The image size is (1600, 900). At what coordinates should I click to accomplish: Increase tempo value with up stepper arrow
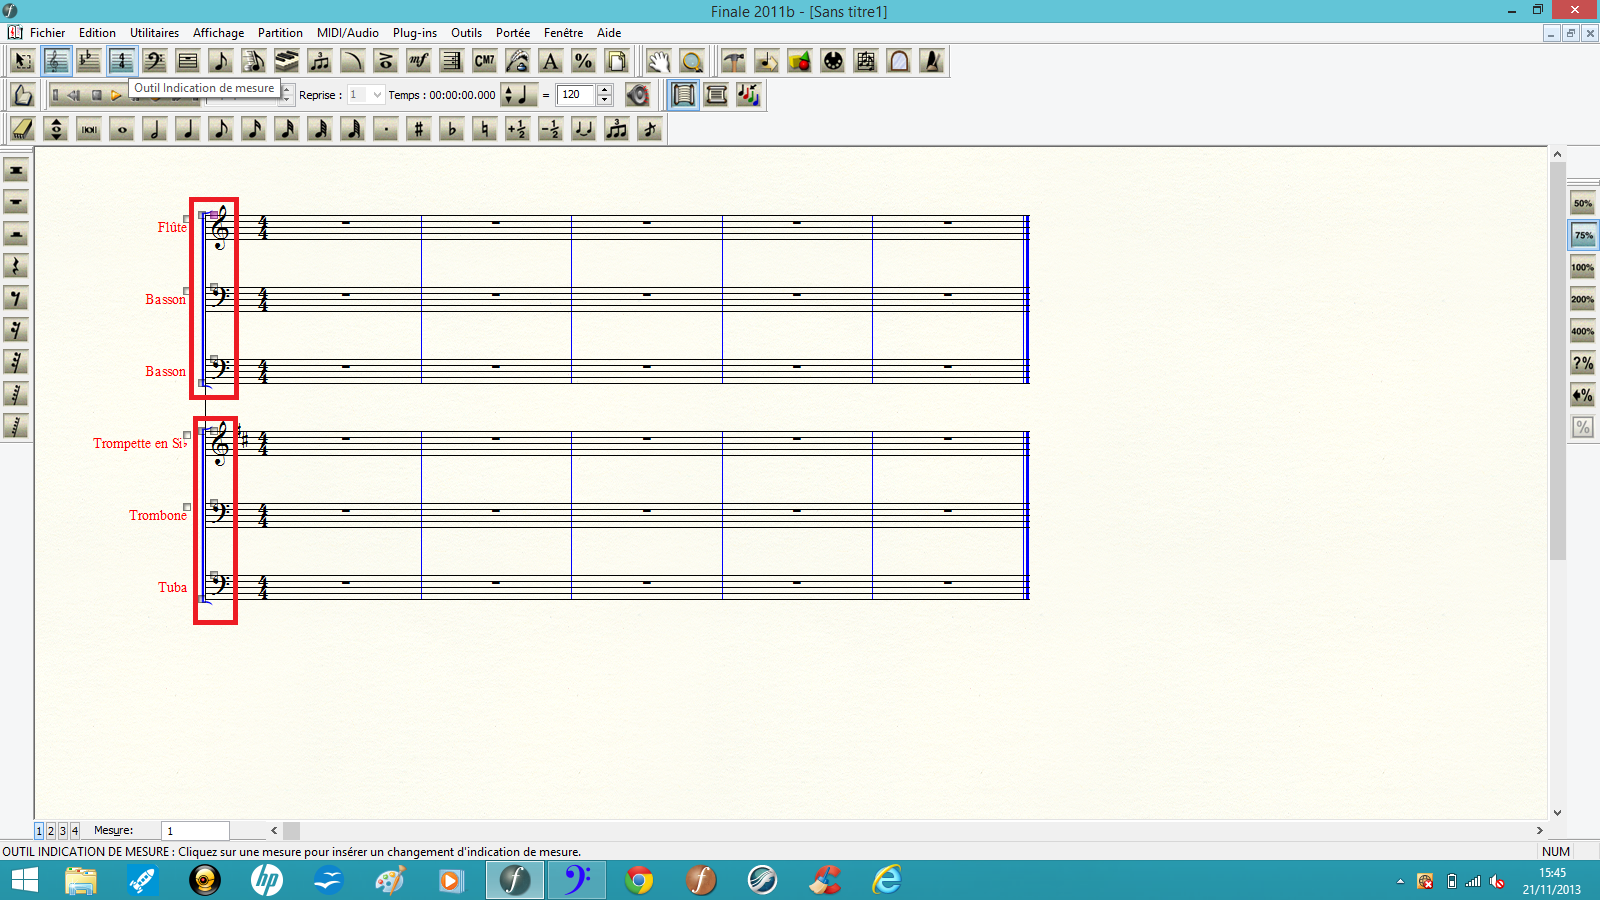coord(604,90)
